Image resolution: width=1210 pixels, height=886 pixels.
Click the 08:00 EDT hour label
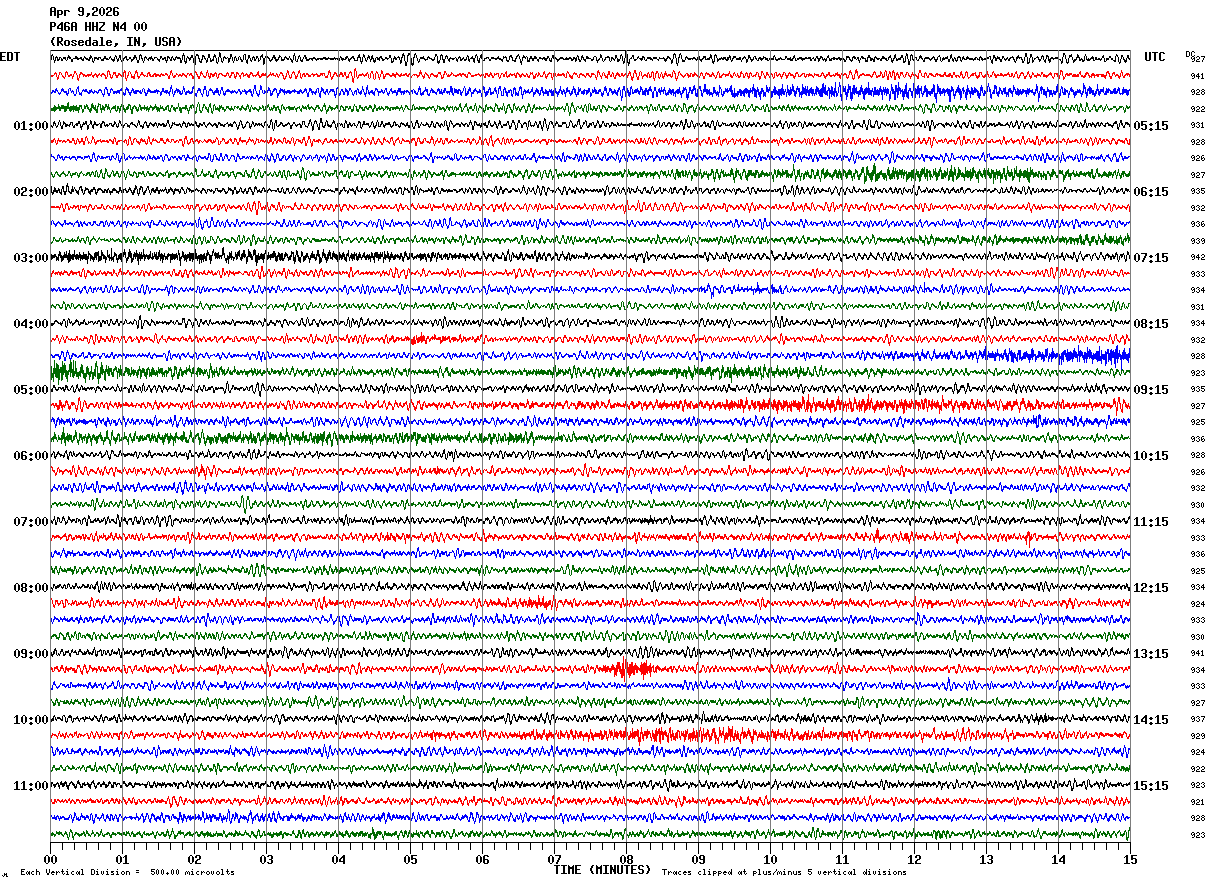pyautogui.click(x=31, y=588)
